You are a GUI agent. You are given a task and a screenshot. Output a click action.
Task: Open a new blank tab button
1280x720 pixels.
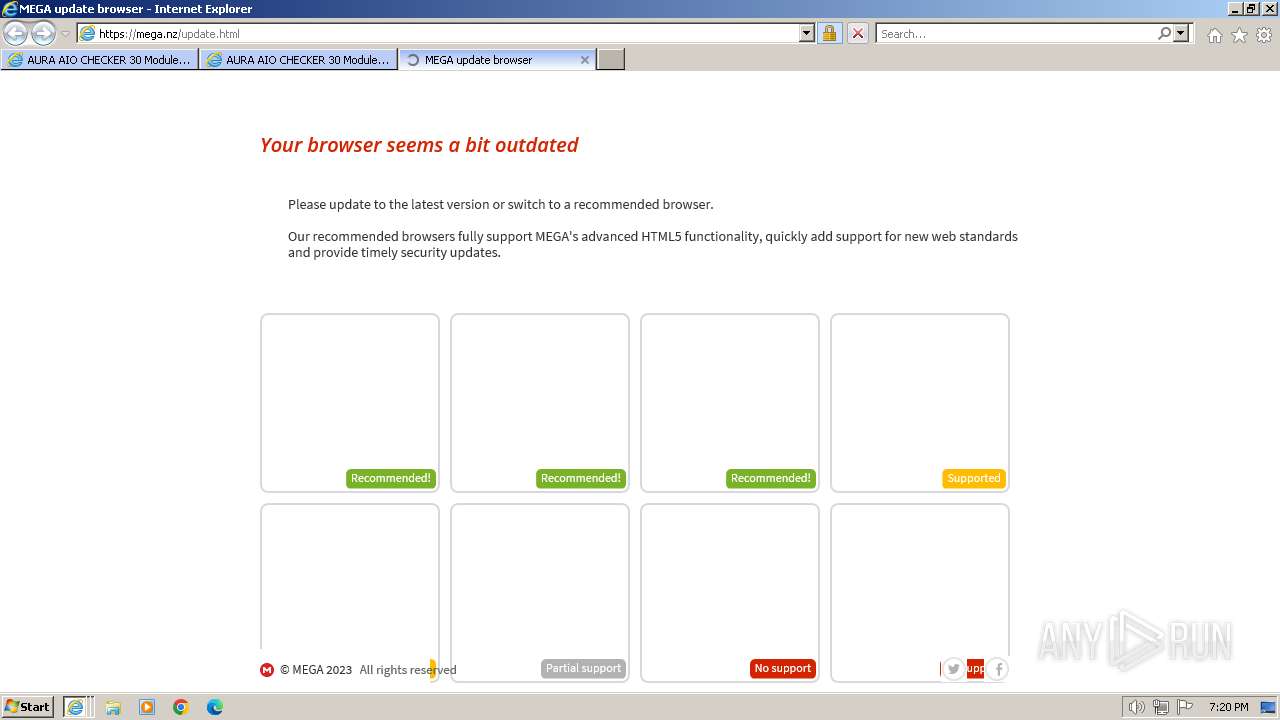(611, 60)
